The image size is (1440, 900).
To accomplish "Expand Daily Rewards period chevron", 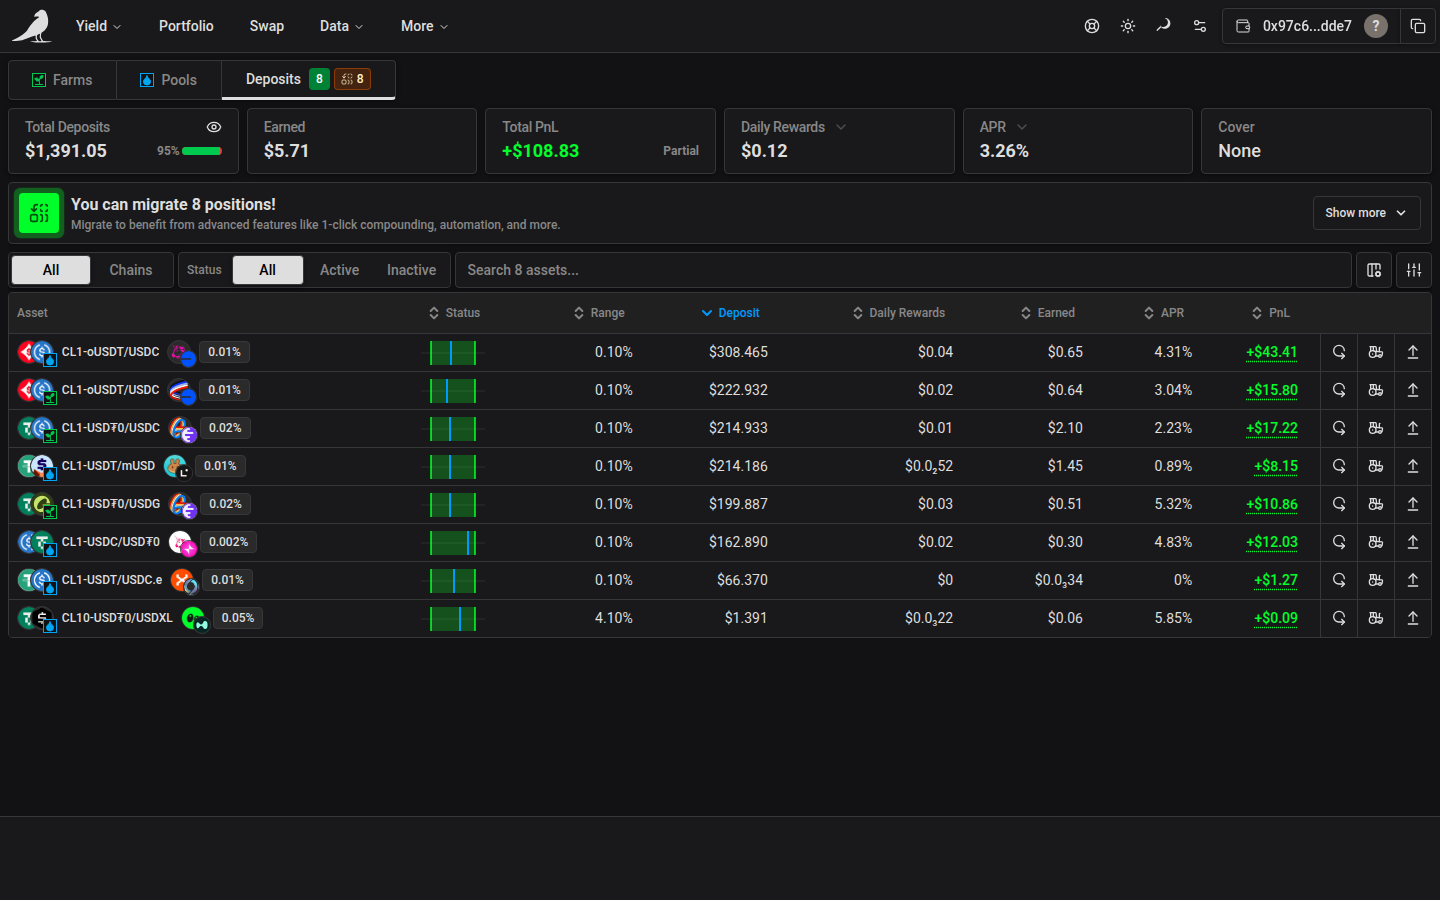I will [x=841, y=127].
